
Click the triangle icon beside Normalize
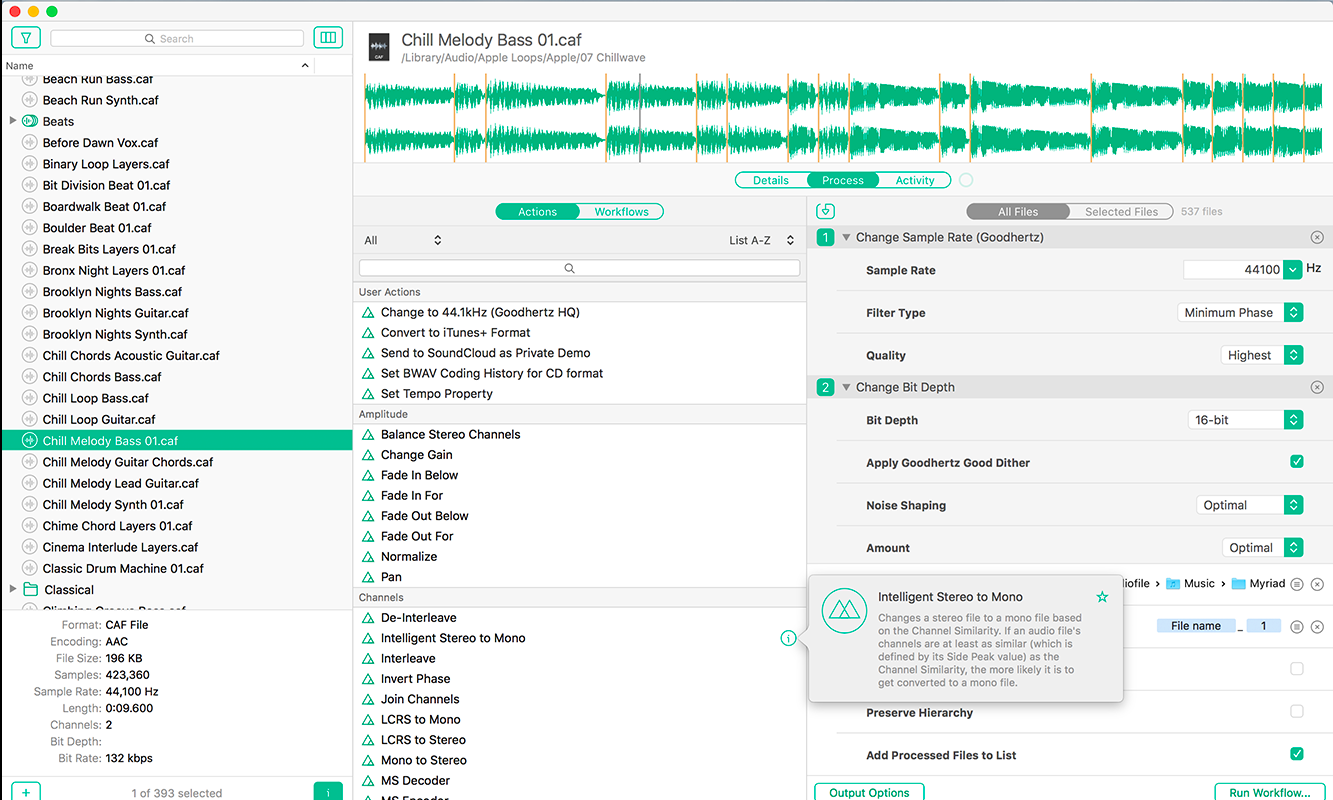point(368,557)
